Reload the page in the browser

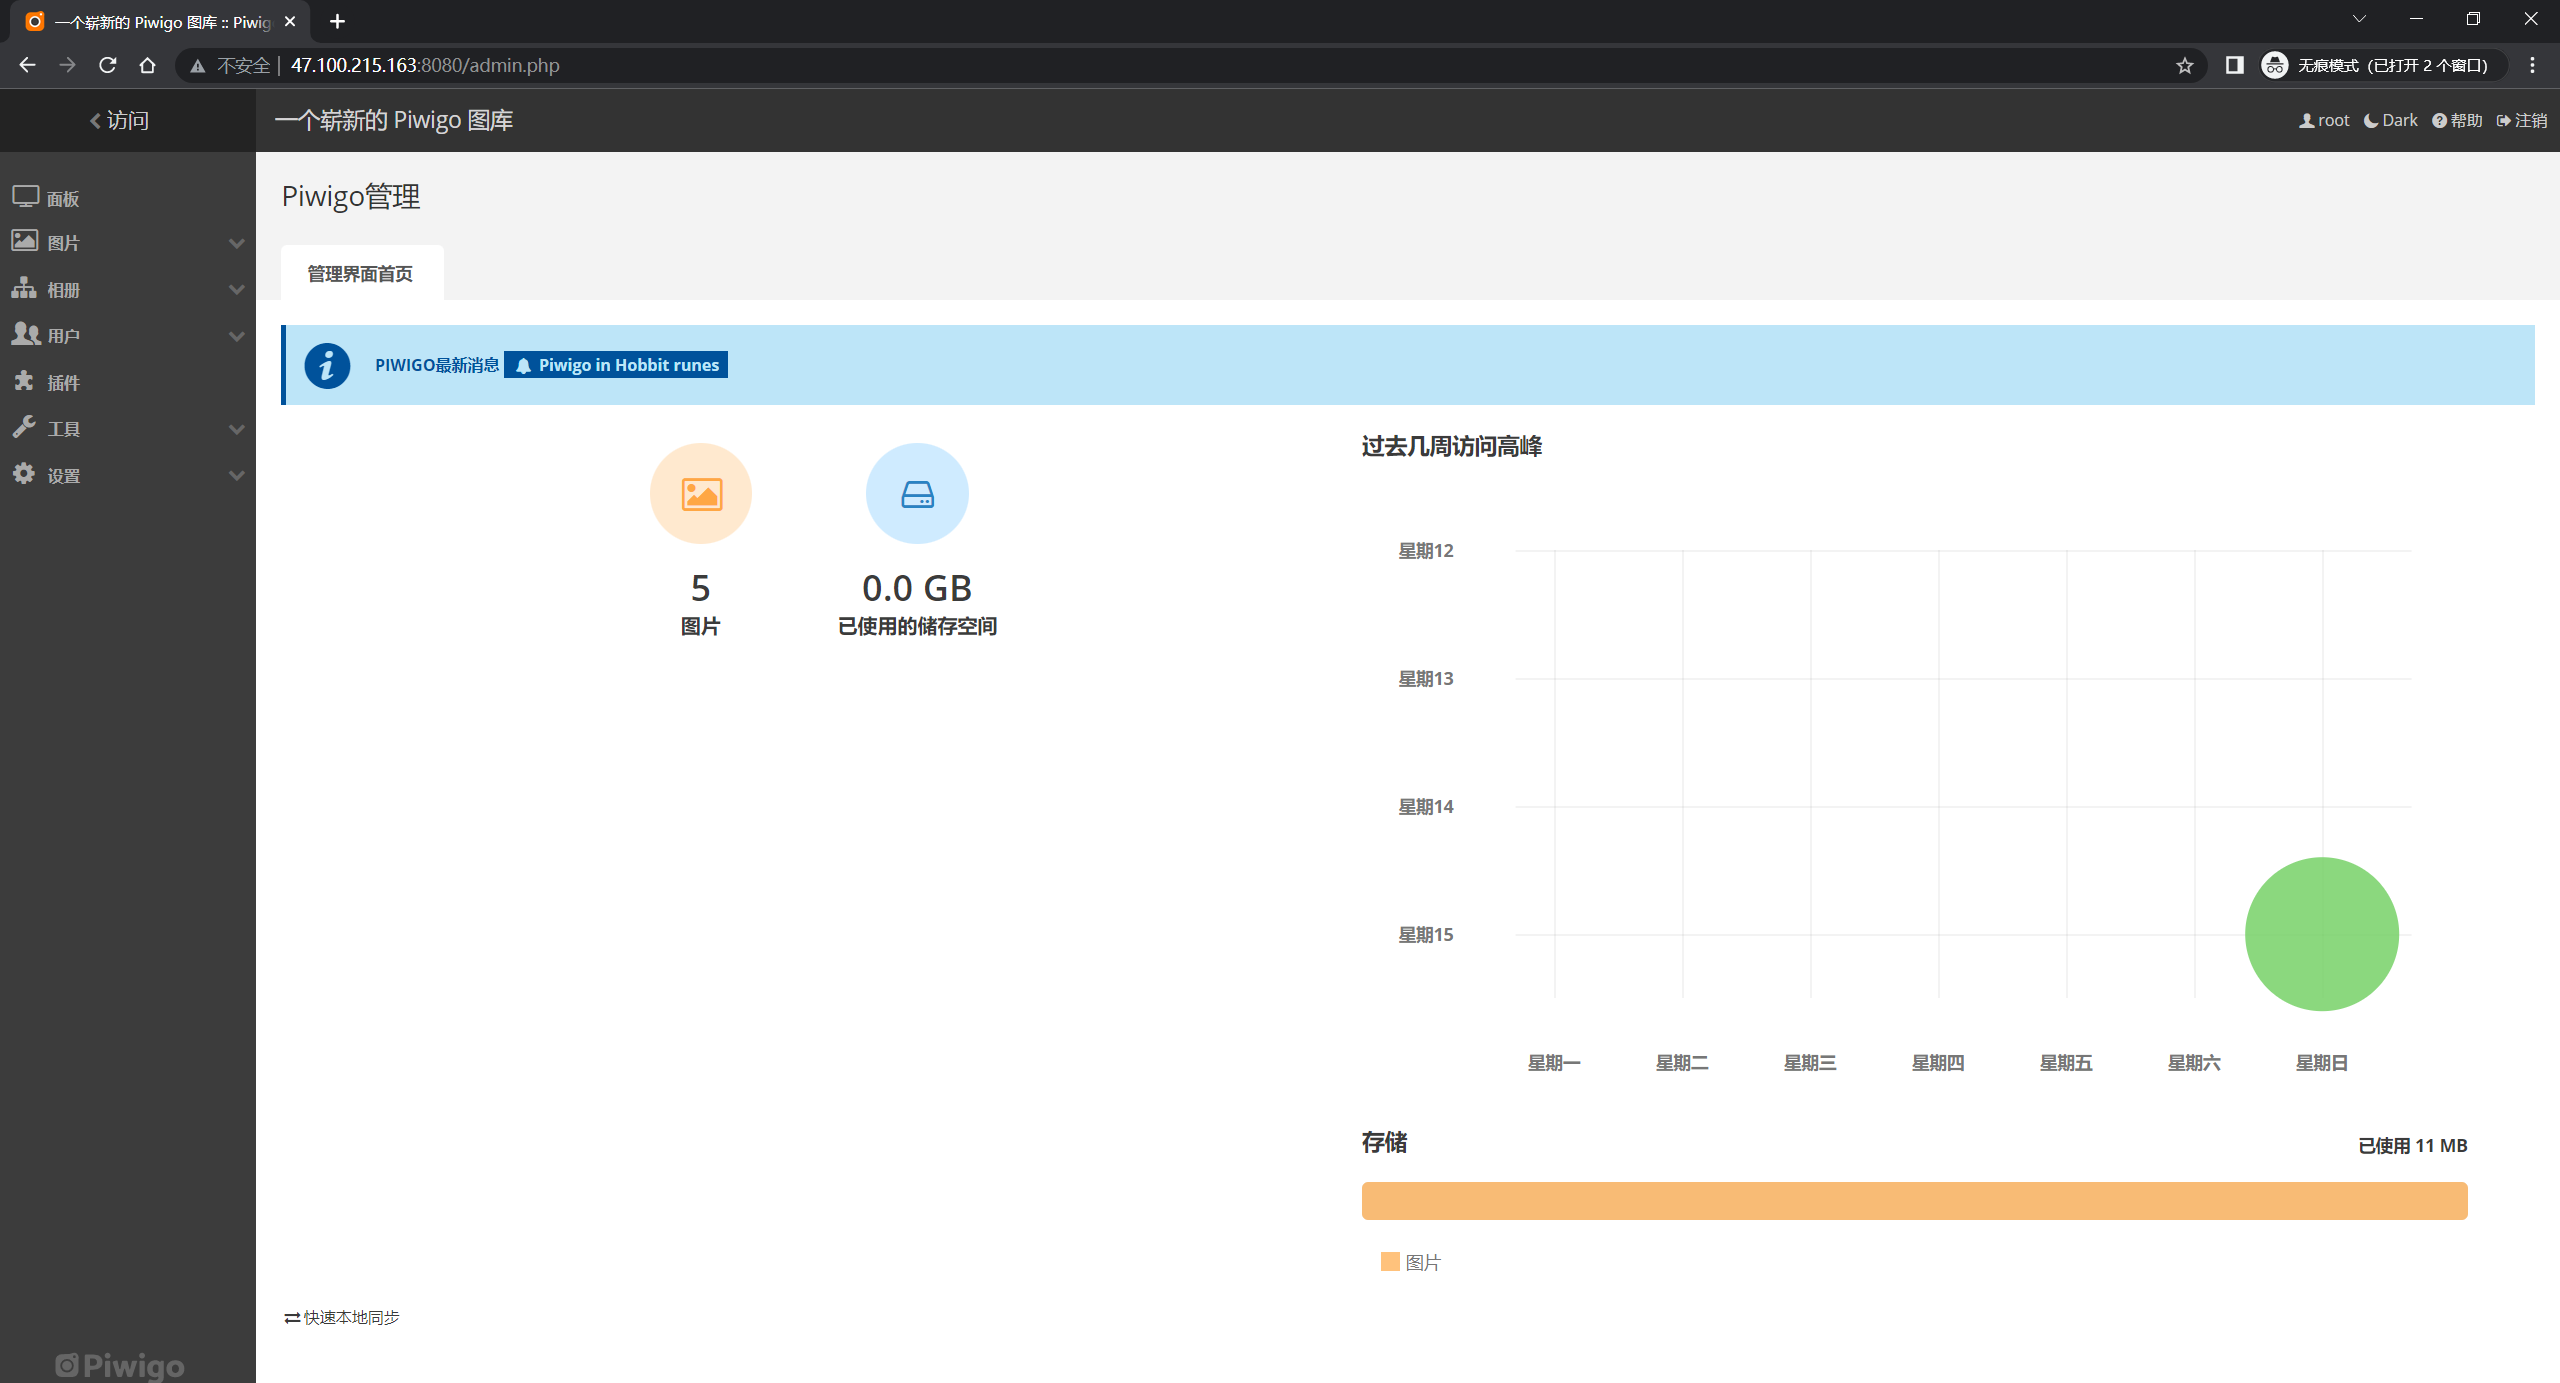(108, 65)
